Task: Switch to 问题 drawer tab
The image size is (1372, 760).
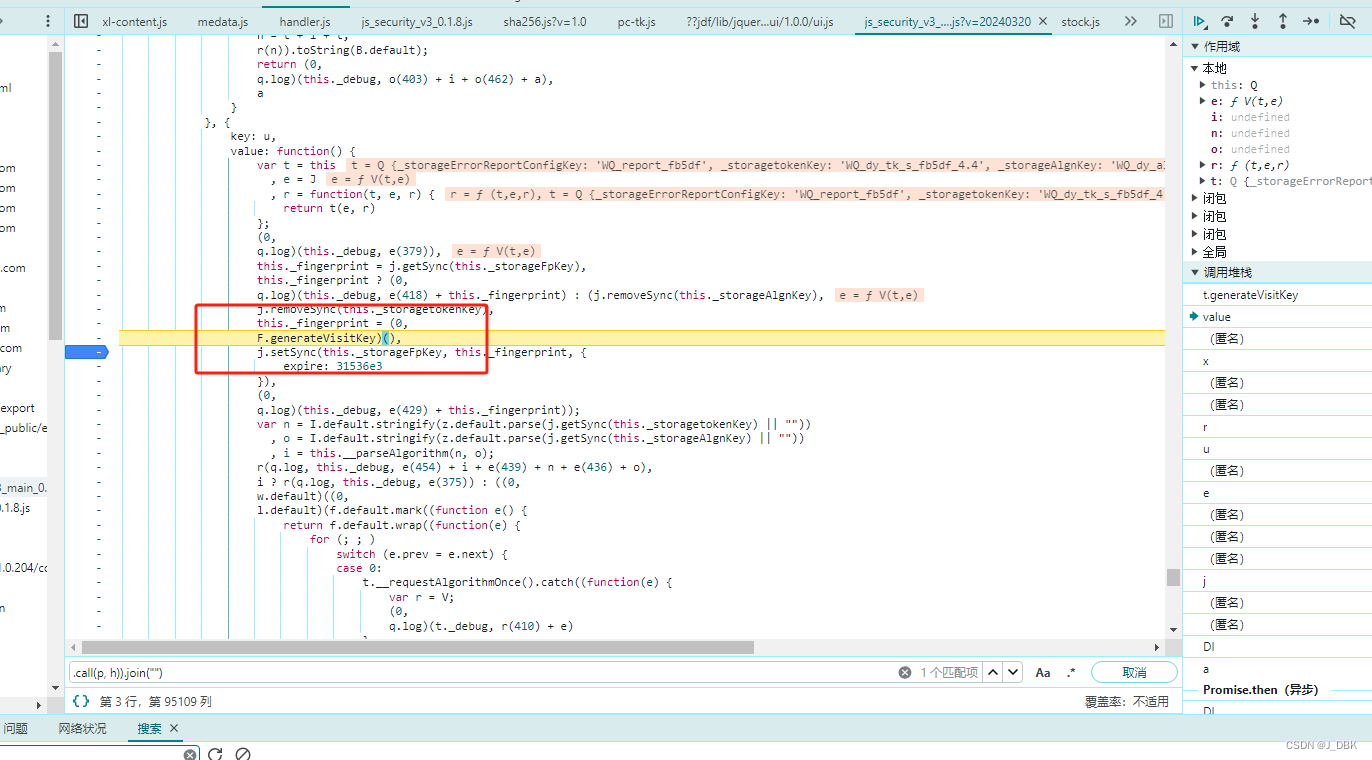Action: pyautogui.click(x=15, y=728)
